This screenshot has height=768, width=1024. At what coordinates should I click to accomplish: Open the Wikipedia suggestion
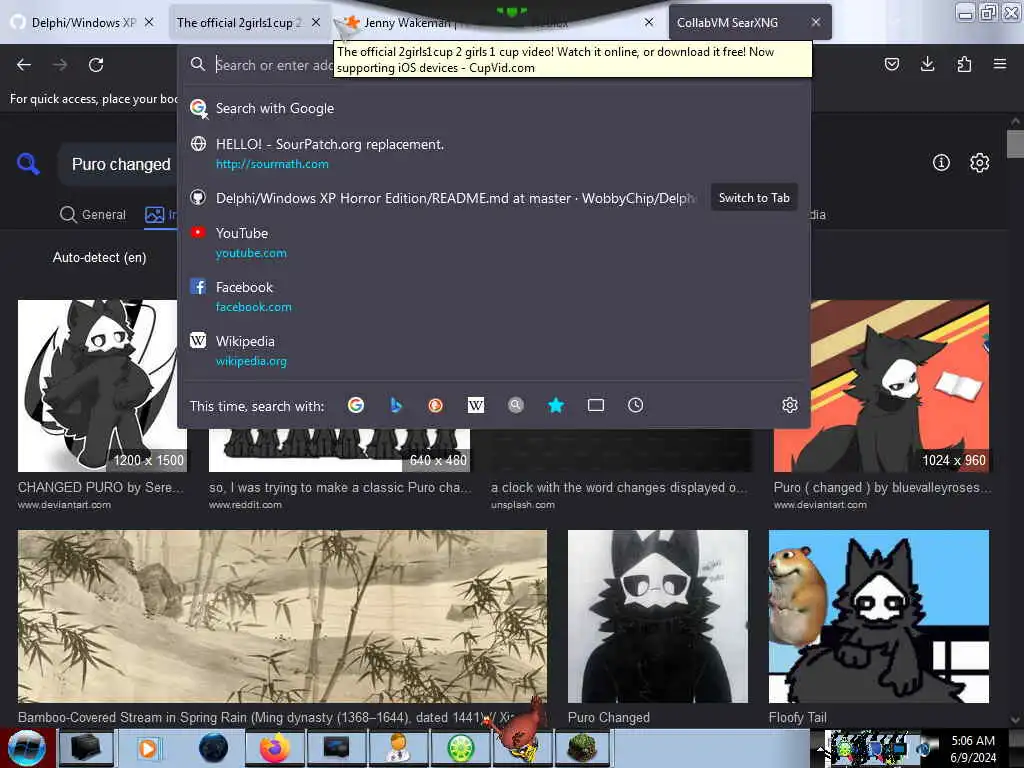[x=494, y=351]
